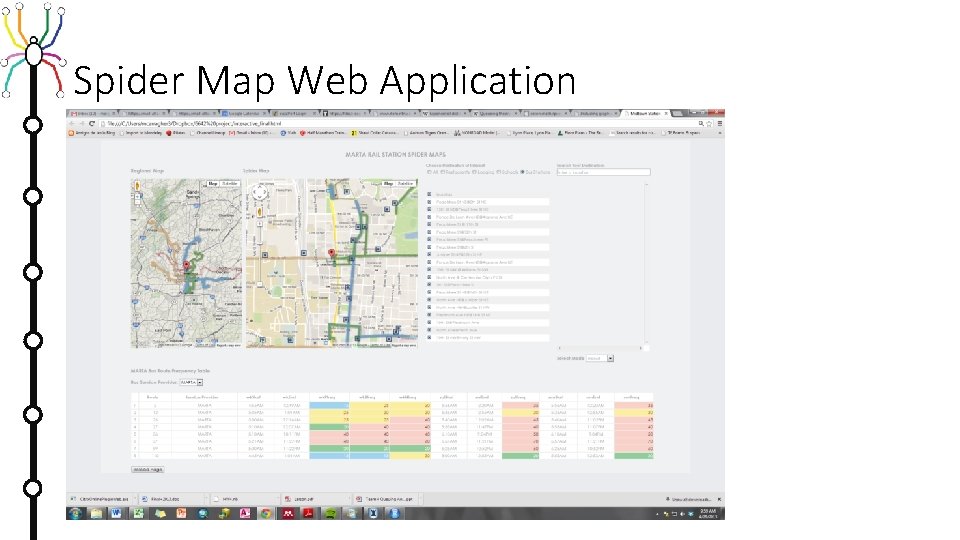The height and width of the screenshot is (540, 960).
Task: Click the pan control on the Spider Map
Action: (260, 192)
